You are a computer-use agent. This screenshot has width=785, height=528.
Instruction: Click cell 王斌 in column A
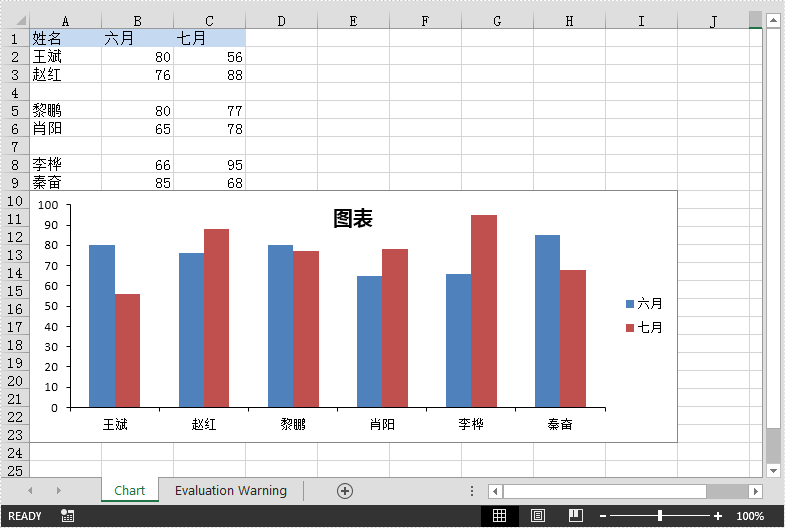tap(66, 57)
